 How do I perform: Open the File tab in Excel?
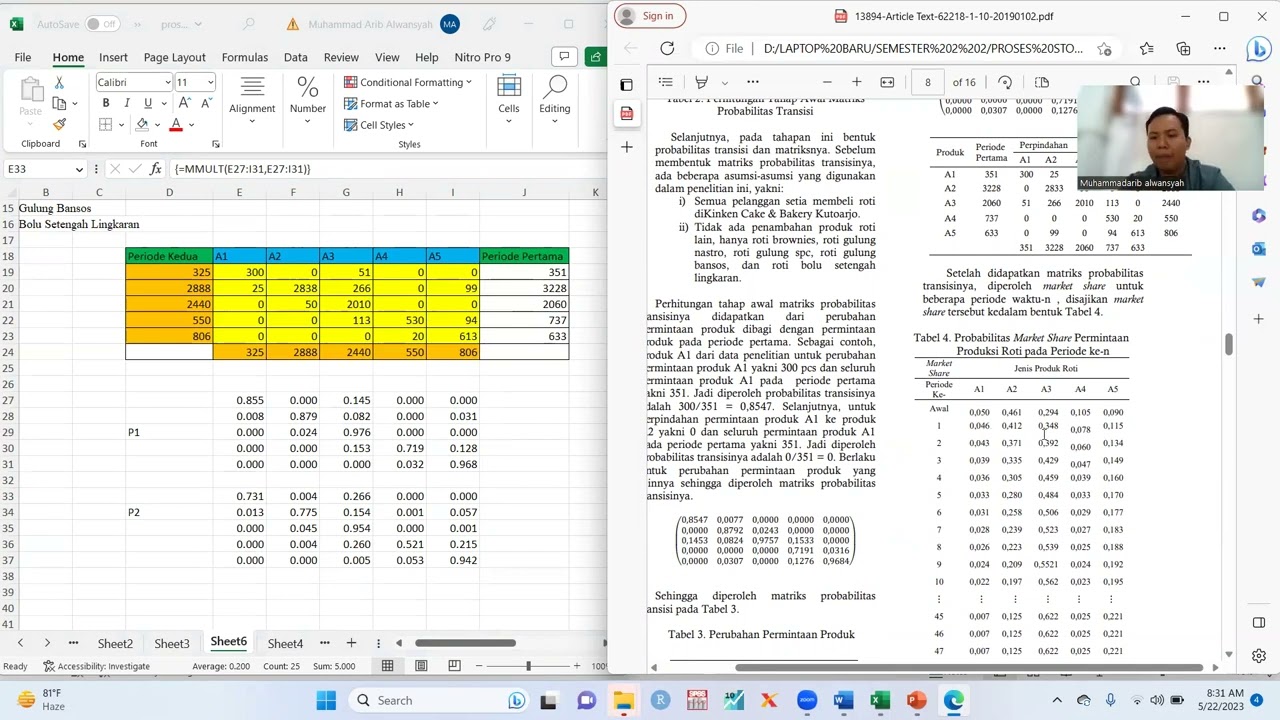(x=22, y=57)
